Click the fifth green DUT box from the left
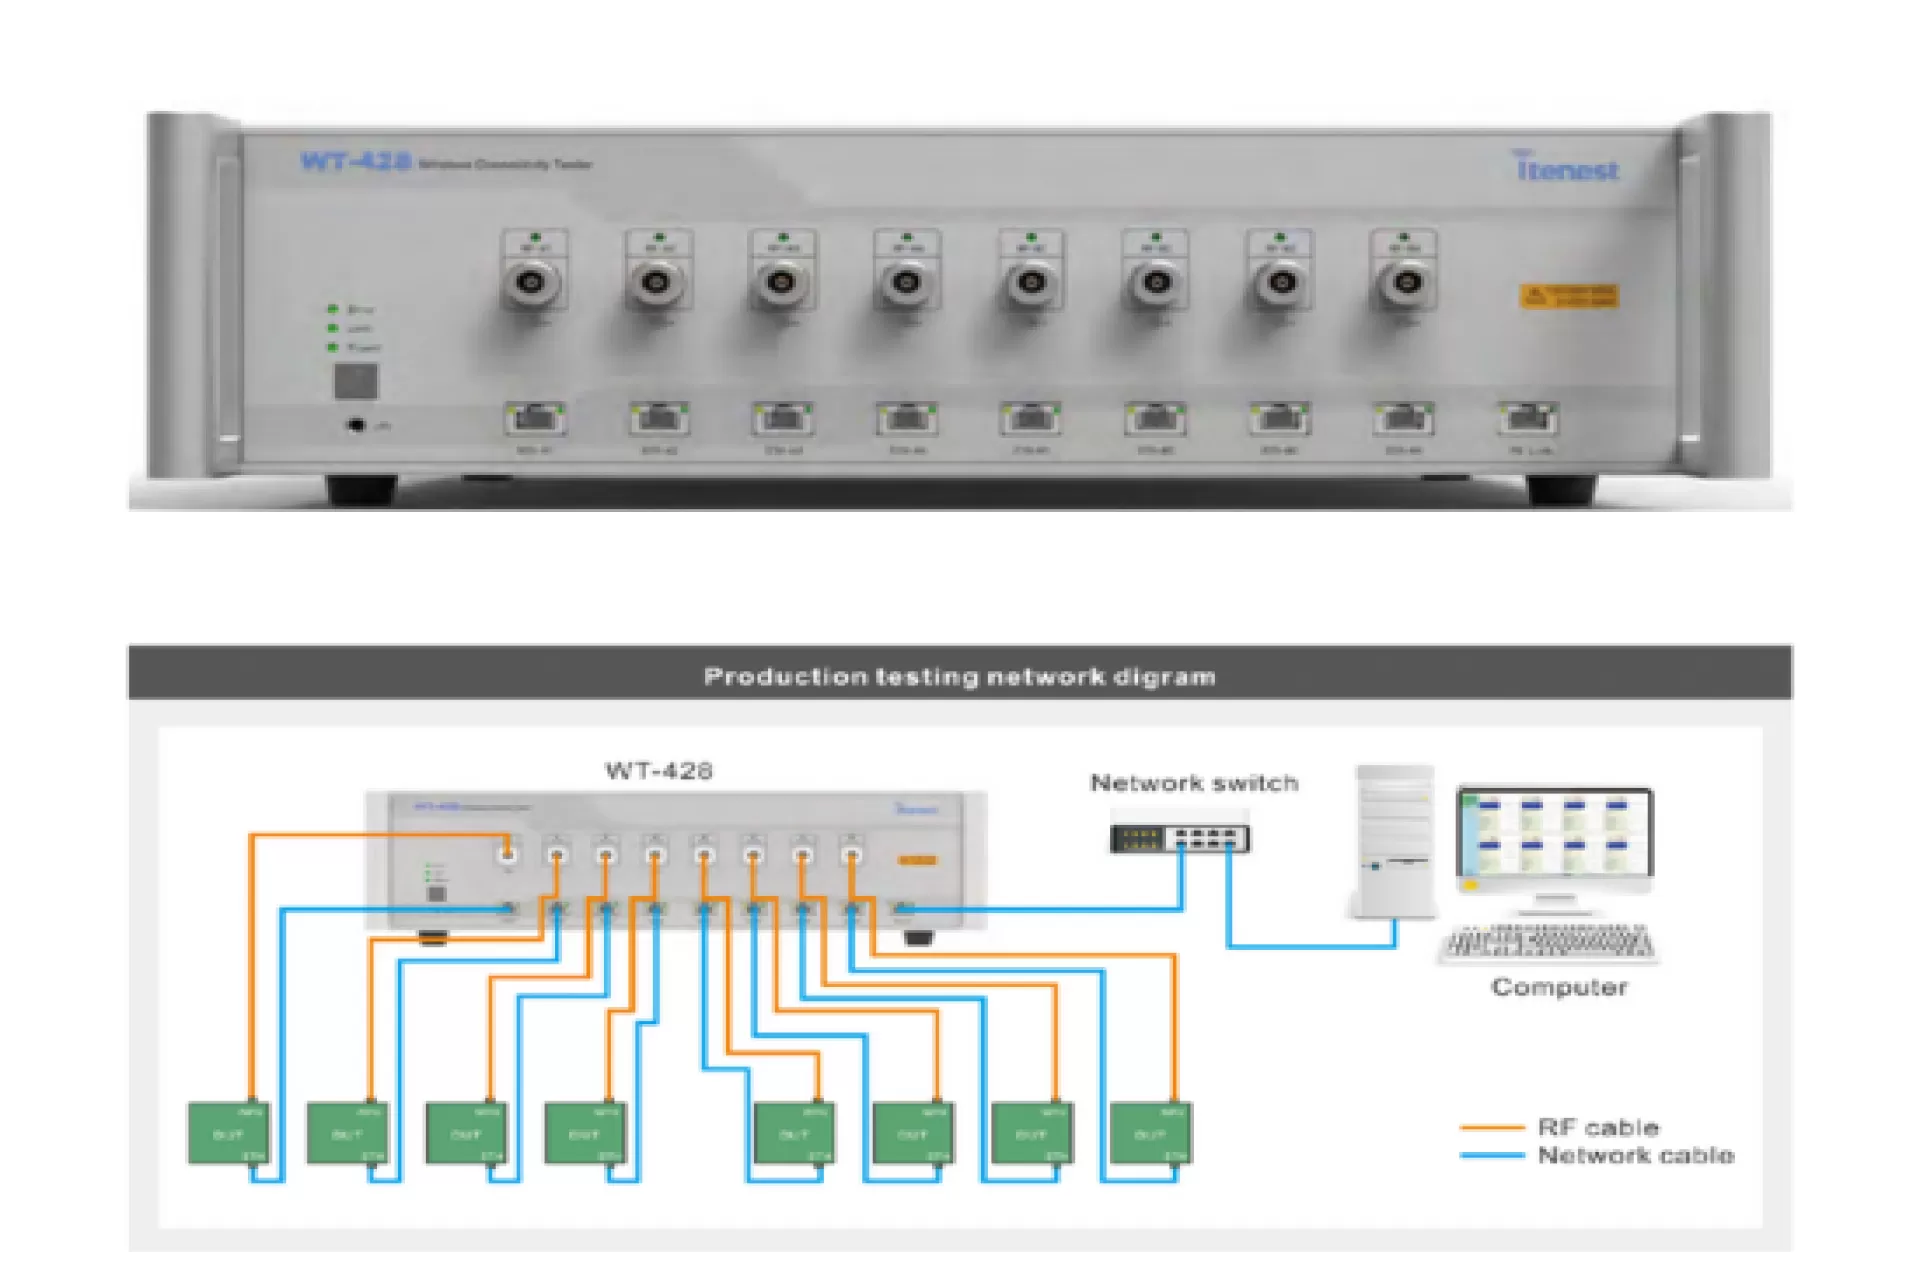The height and width of the screenshot is (1280, 1920). (x=794, y=1133)
